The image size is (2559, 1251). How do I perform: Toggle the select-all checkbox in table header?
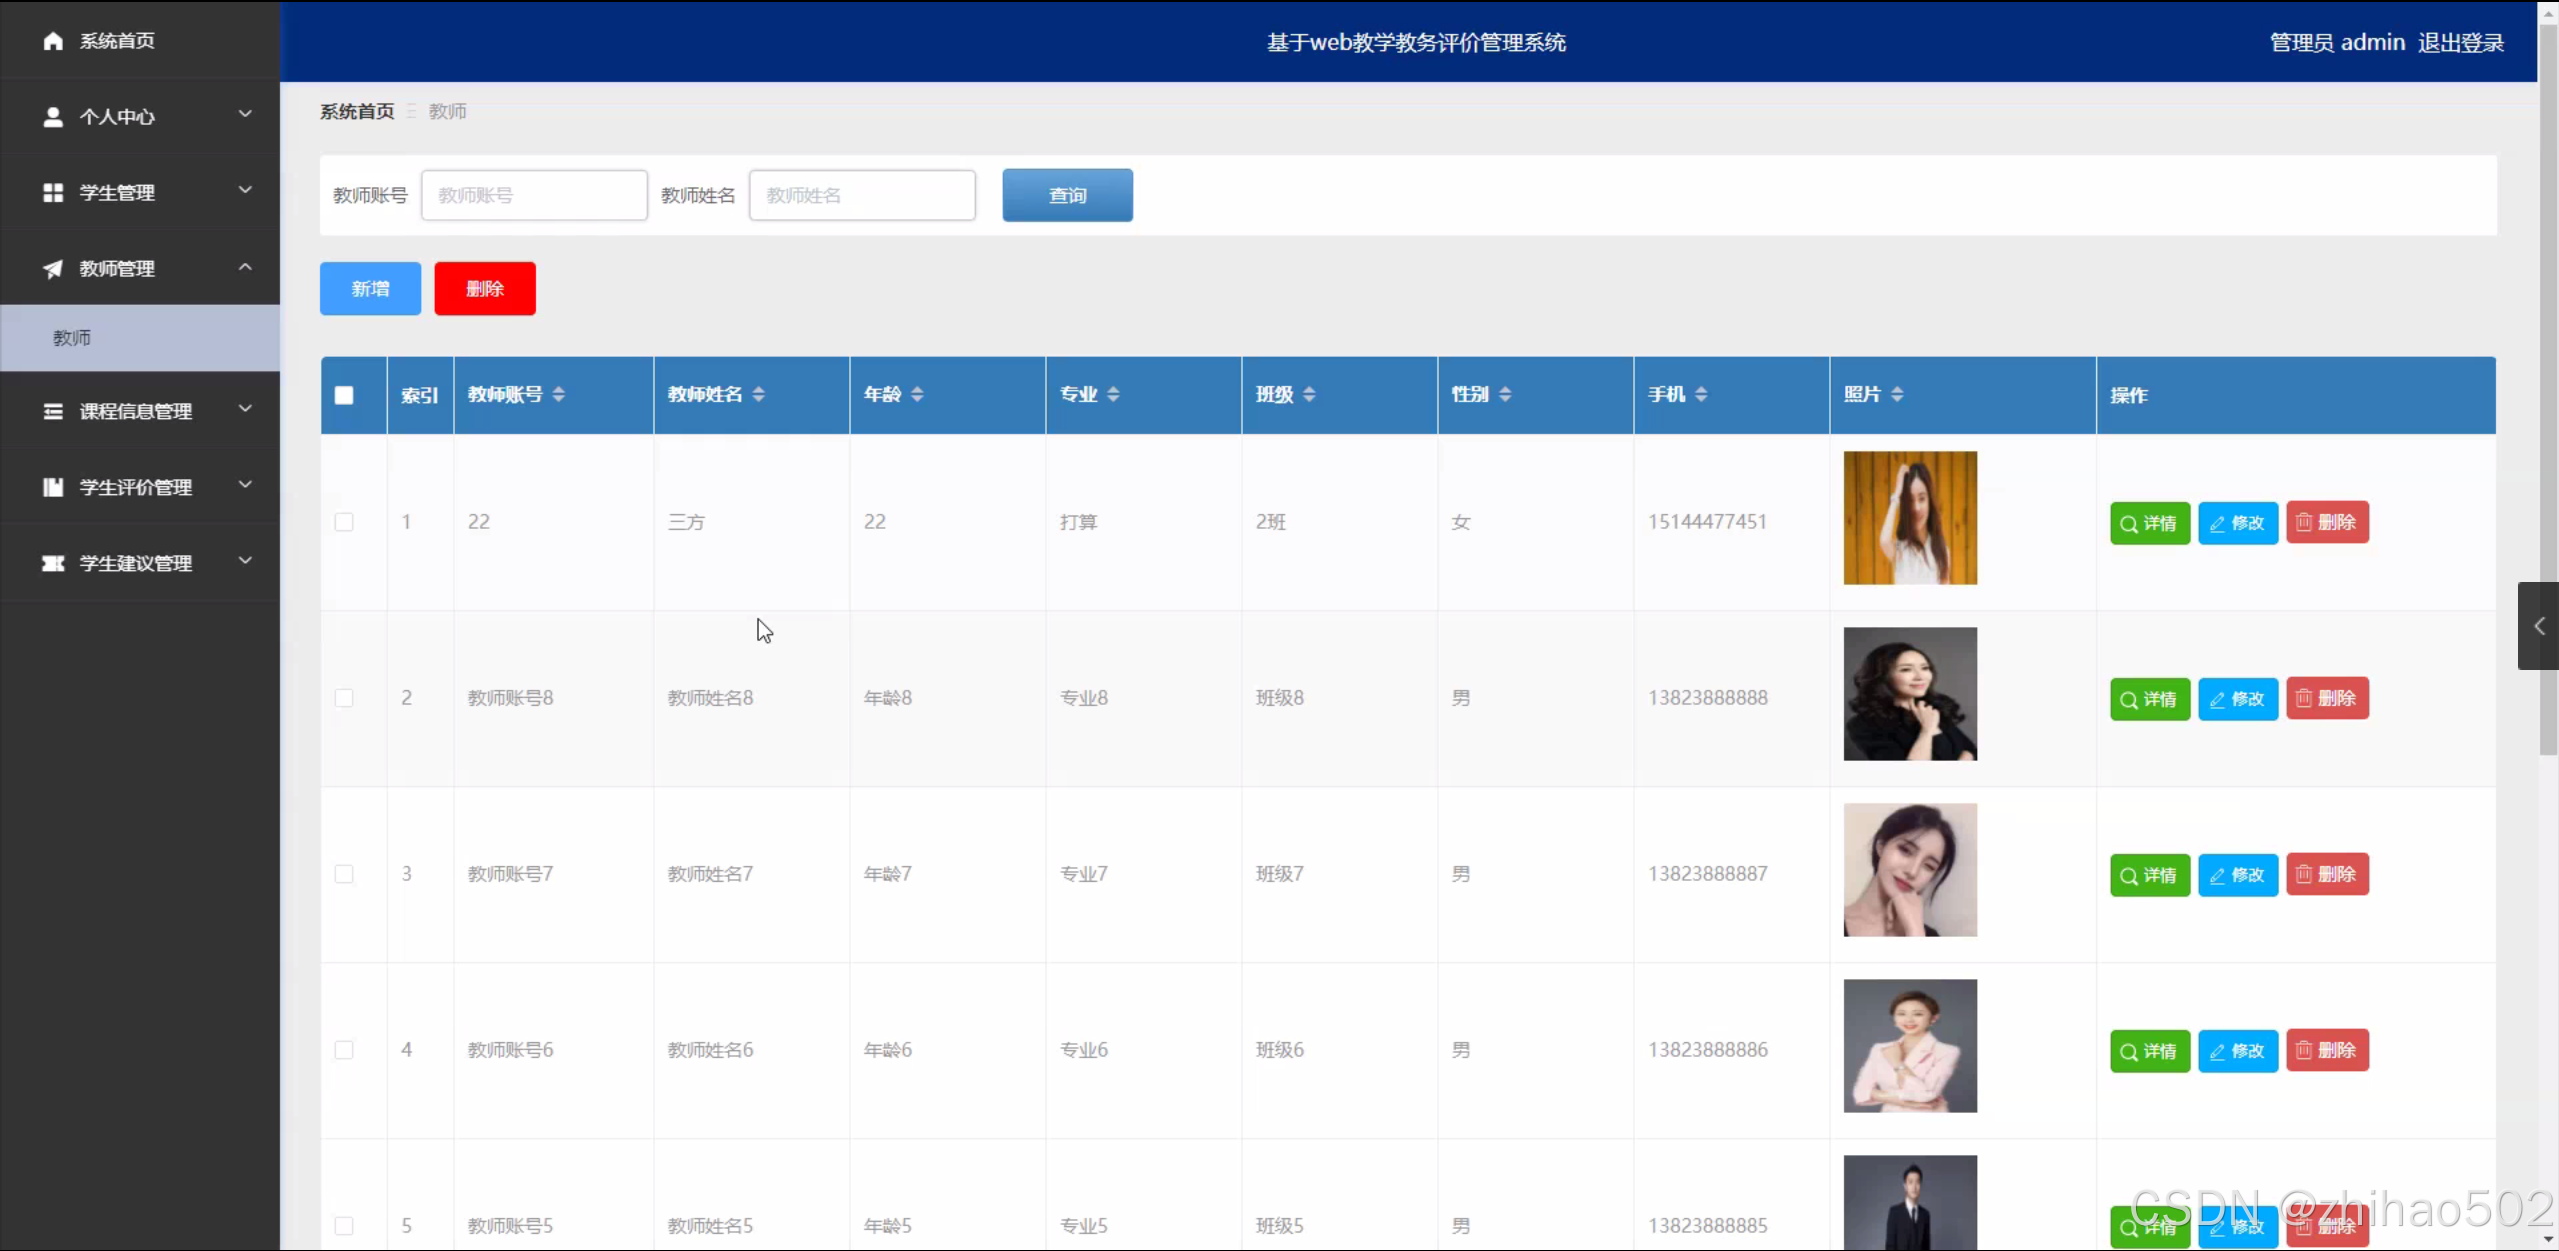click(x=344, y=395)
